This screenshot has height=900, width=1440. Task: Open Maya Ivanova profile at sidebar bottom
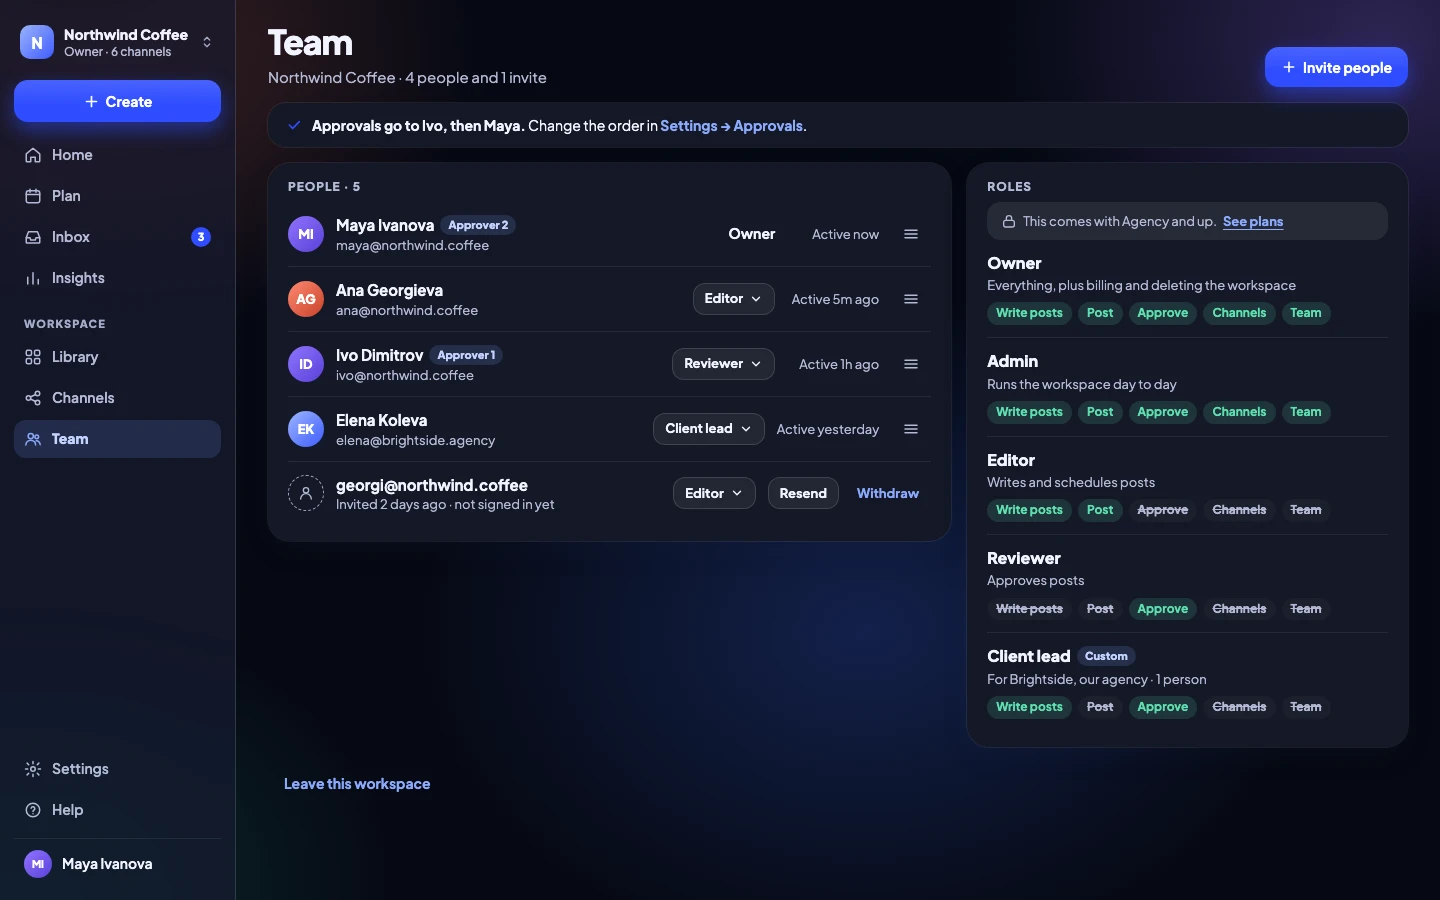pos(117,864)
